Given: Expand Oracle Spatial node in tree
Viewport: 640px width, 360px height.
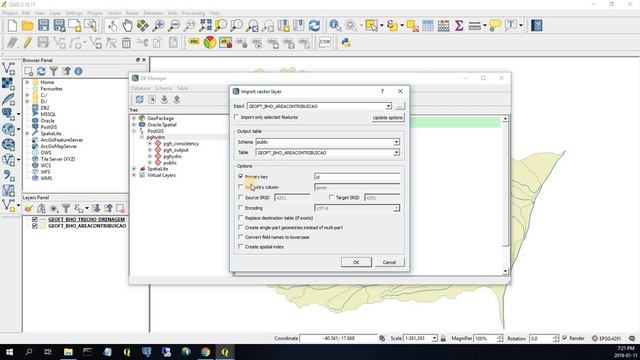Looking at the screenshot, I should (134, 124).
